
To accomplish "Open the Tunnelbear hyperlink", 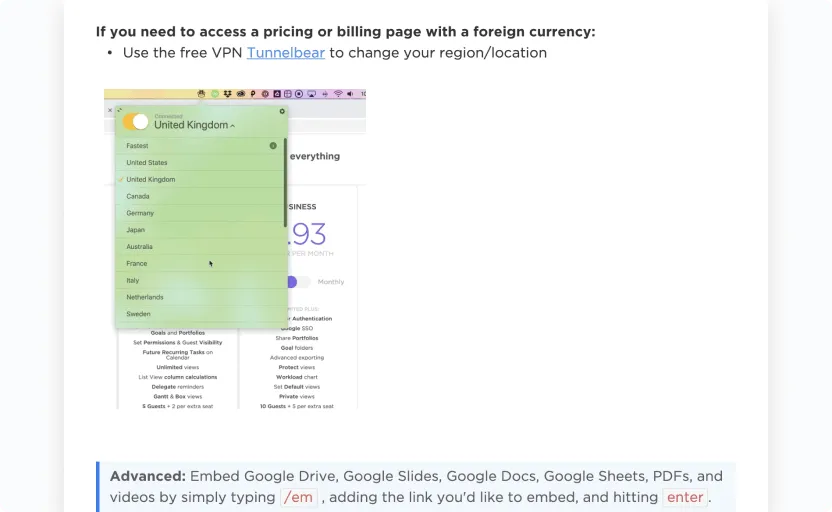I will (285, 53).
